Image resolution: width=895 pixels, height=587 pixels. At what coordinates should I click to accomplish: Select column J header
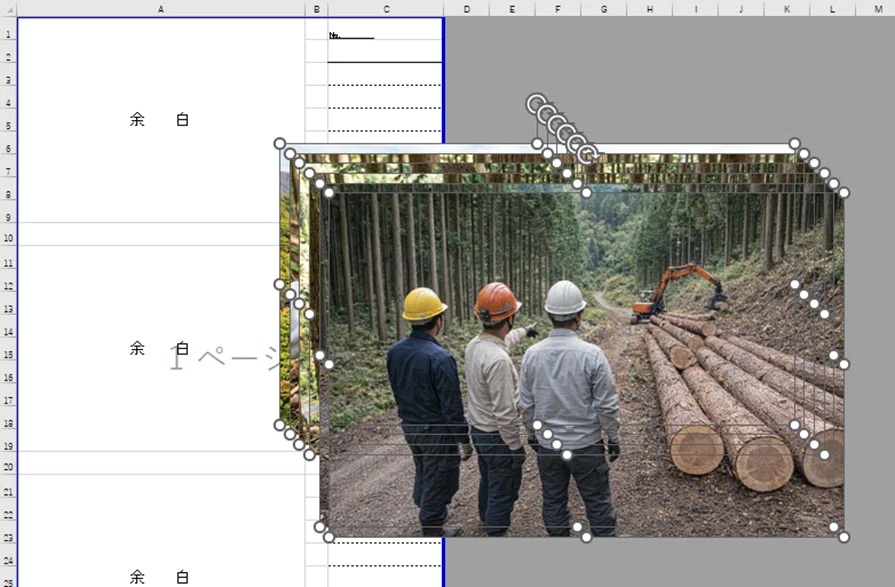pos(741,9)
